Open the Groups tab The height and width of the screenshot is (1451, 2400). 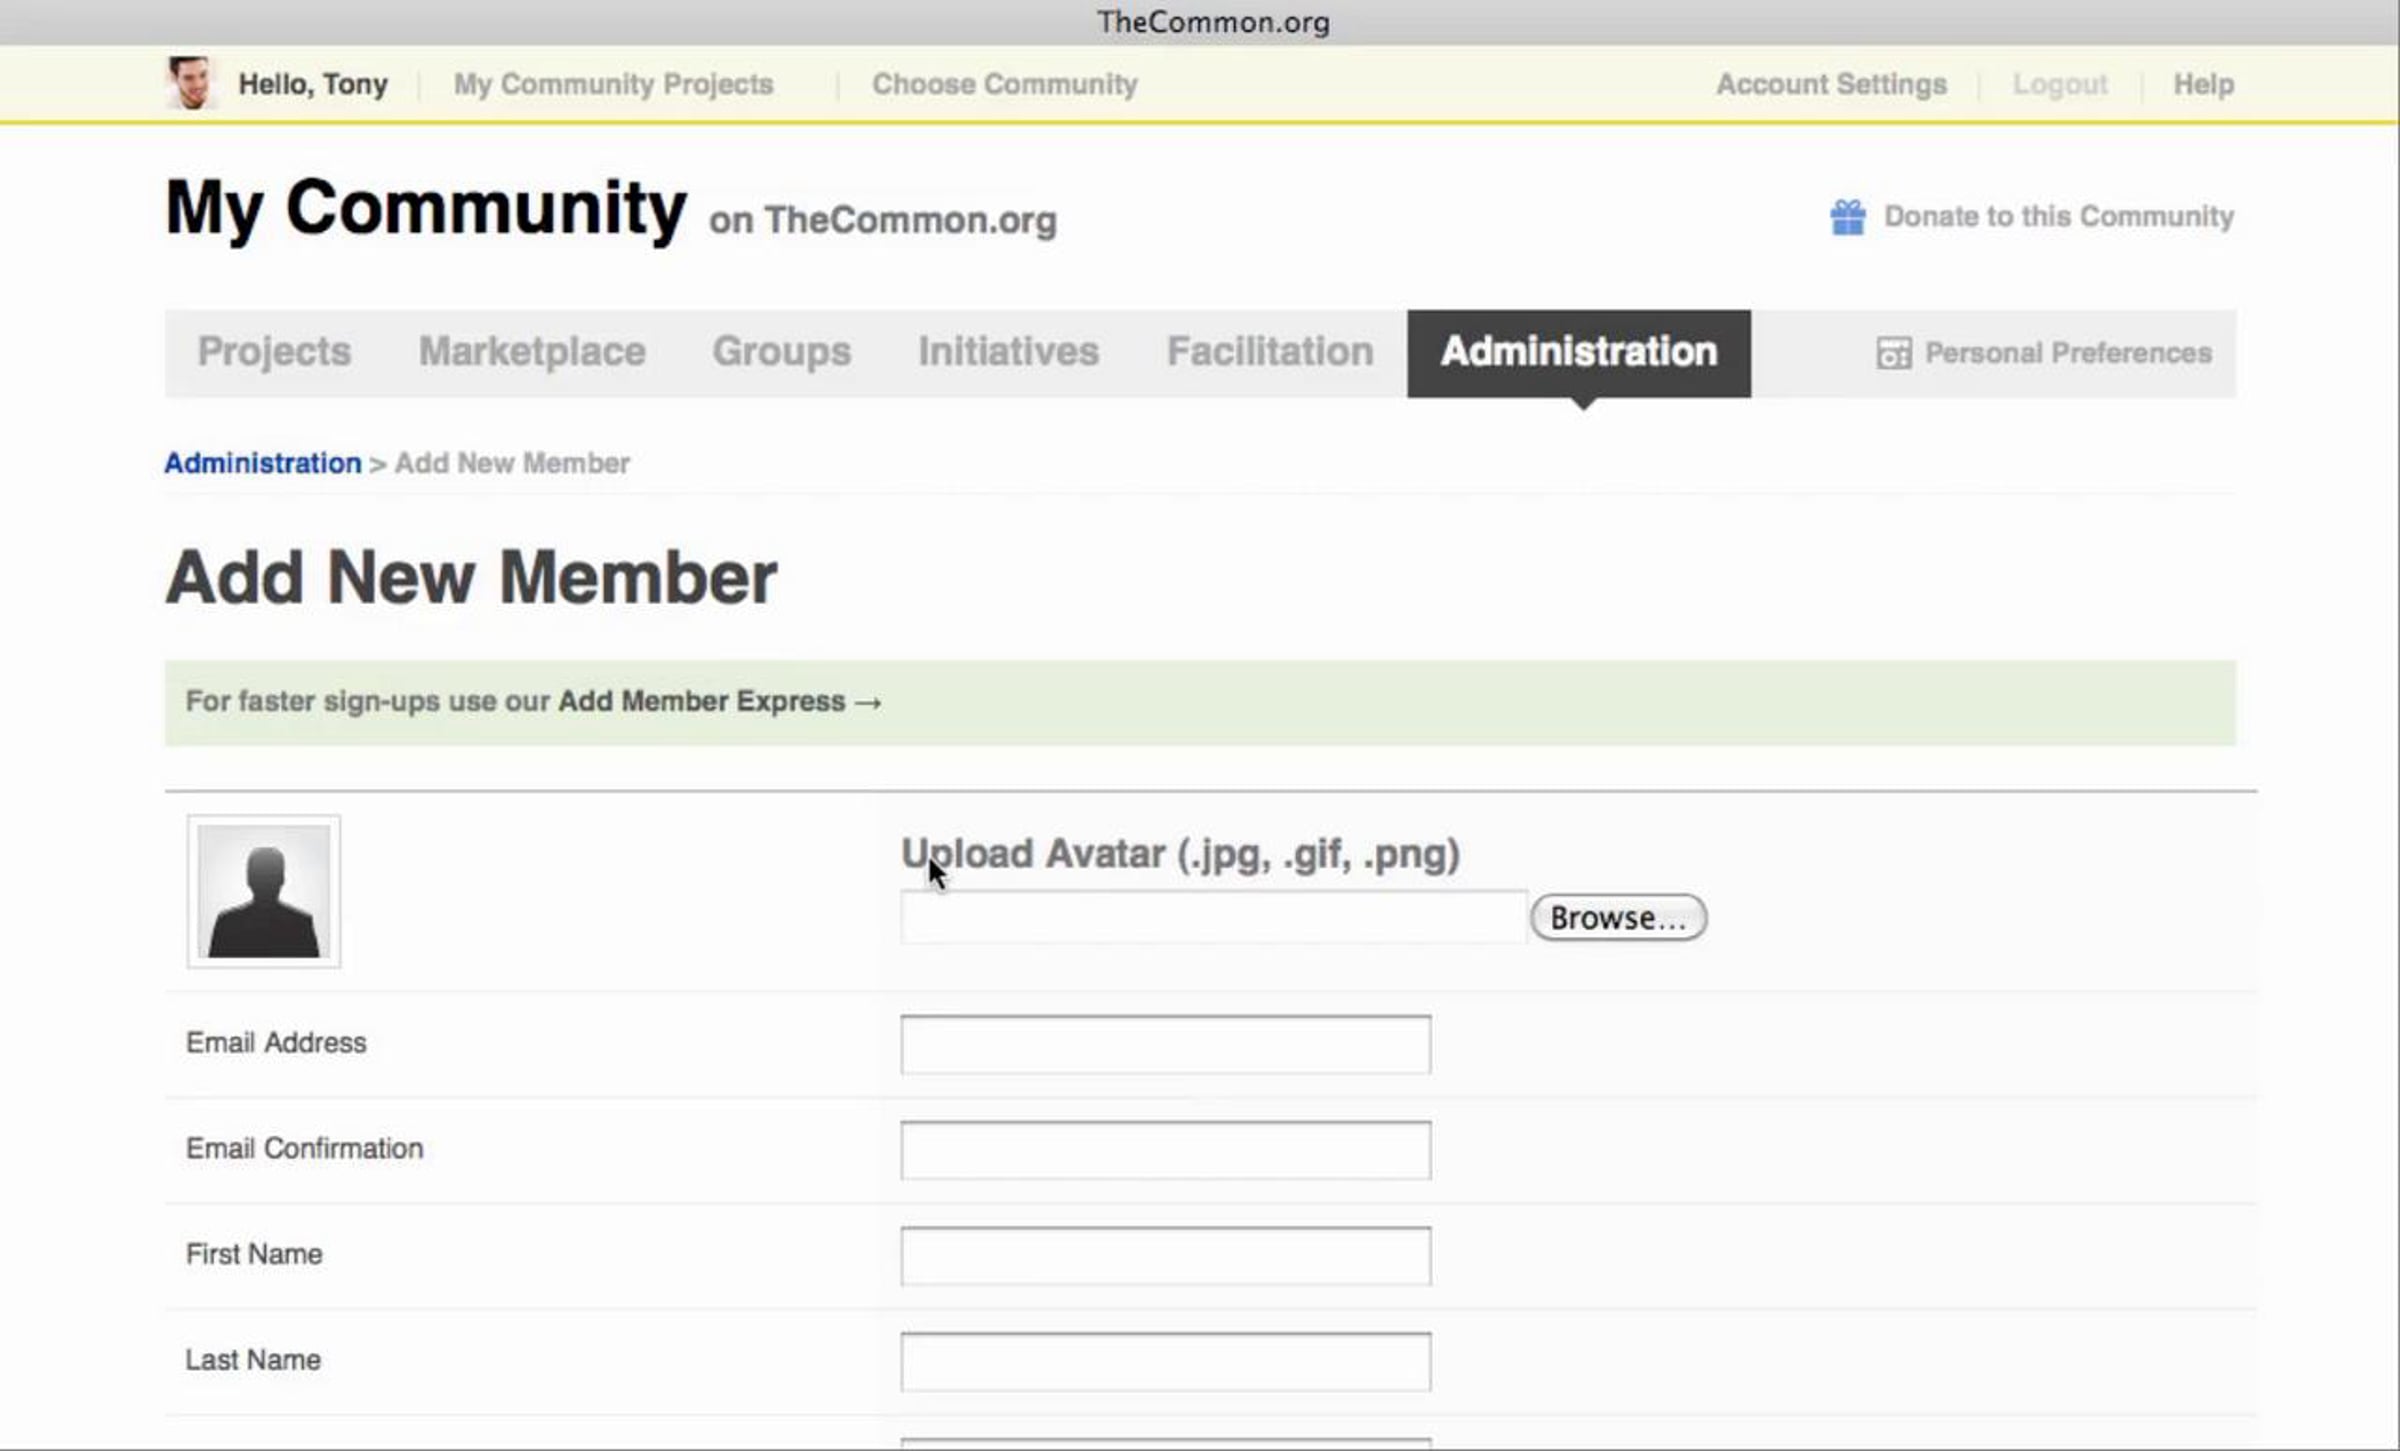781,352
